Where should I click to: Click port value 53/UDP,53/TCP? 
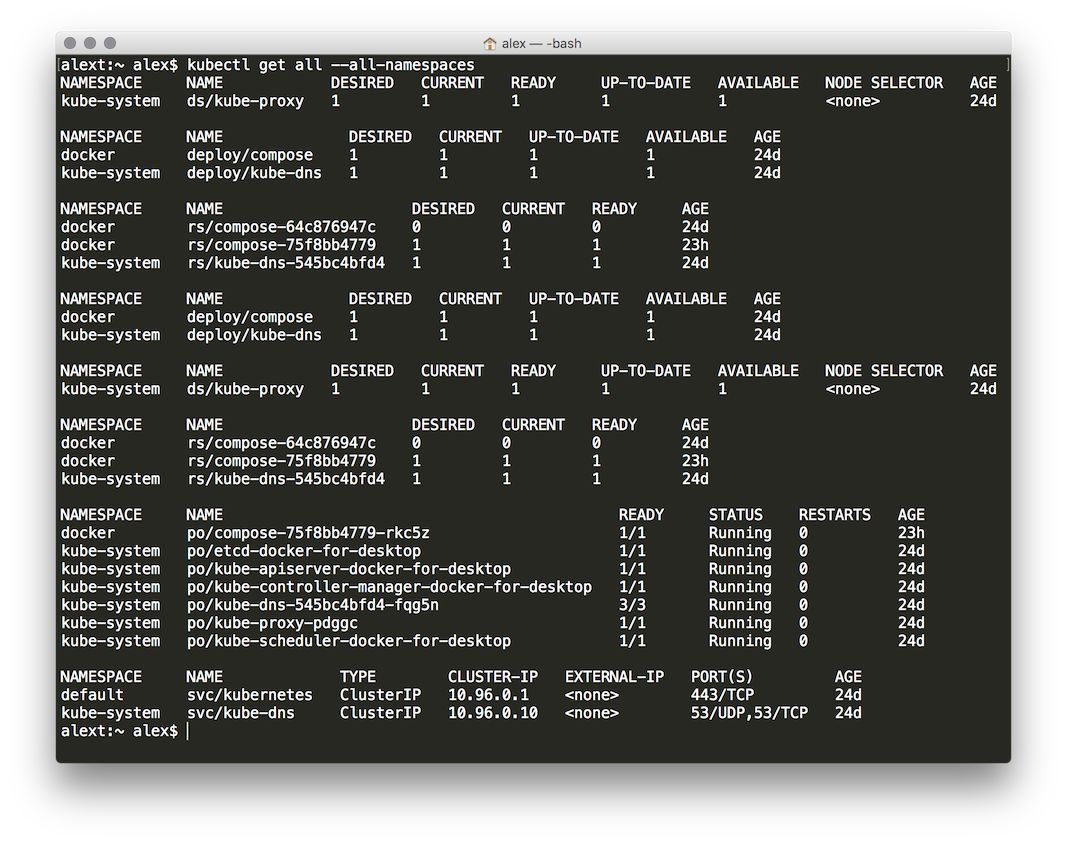pos(749,713)
